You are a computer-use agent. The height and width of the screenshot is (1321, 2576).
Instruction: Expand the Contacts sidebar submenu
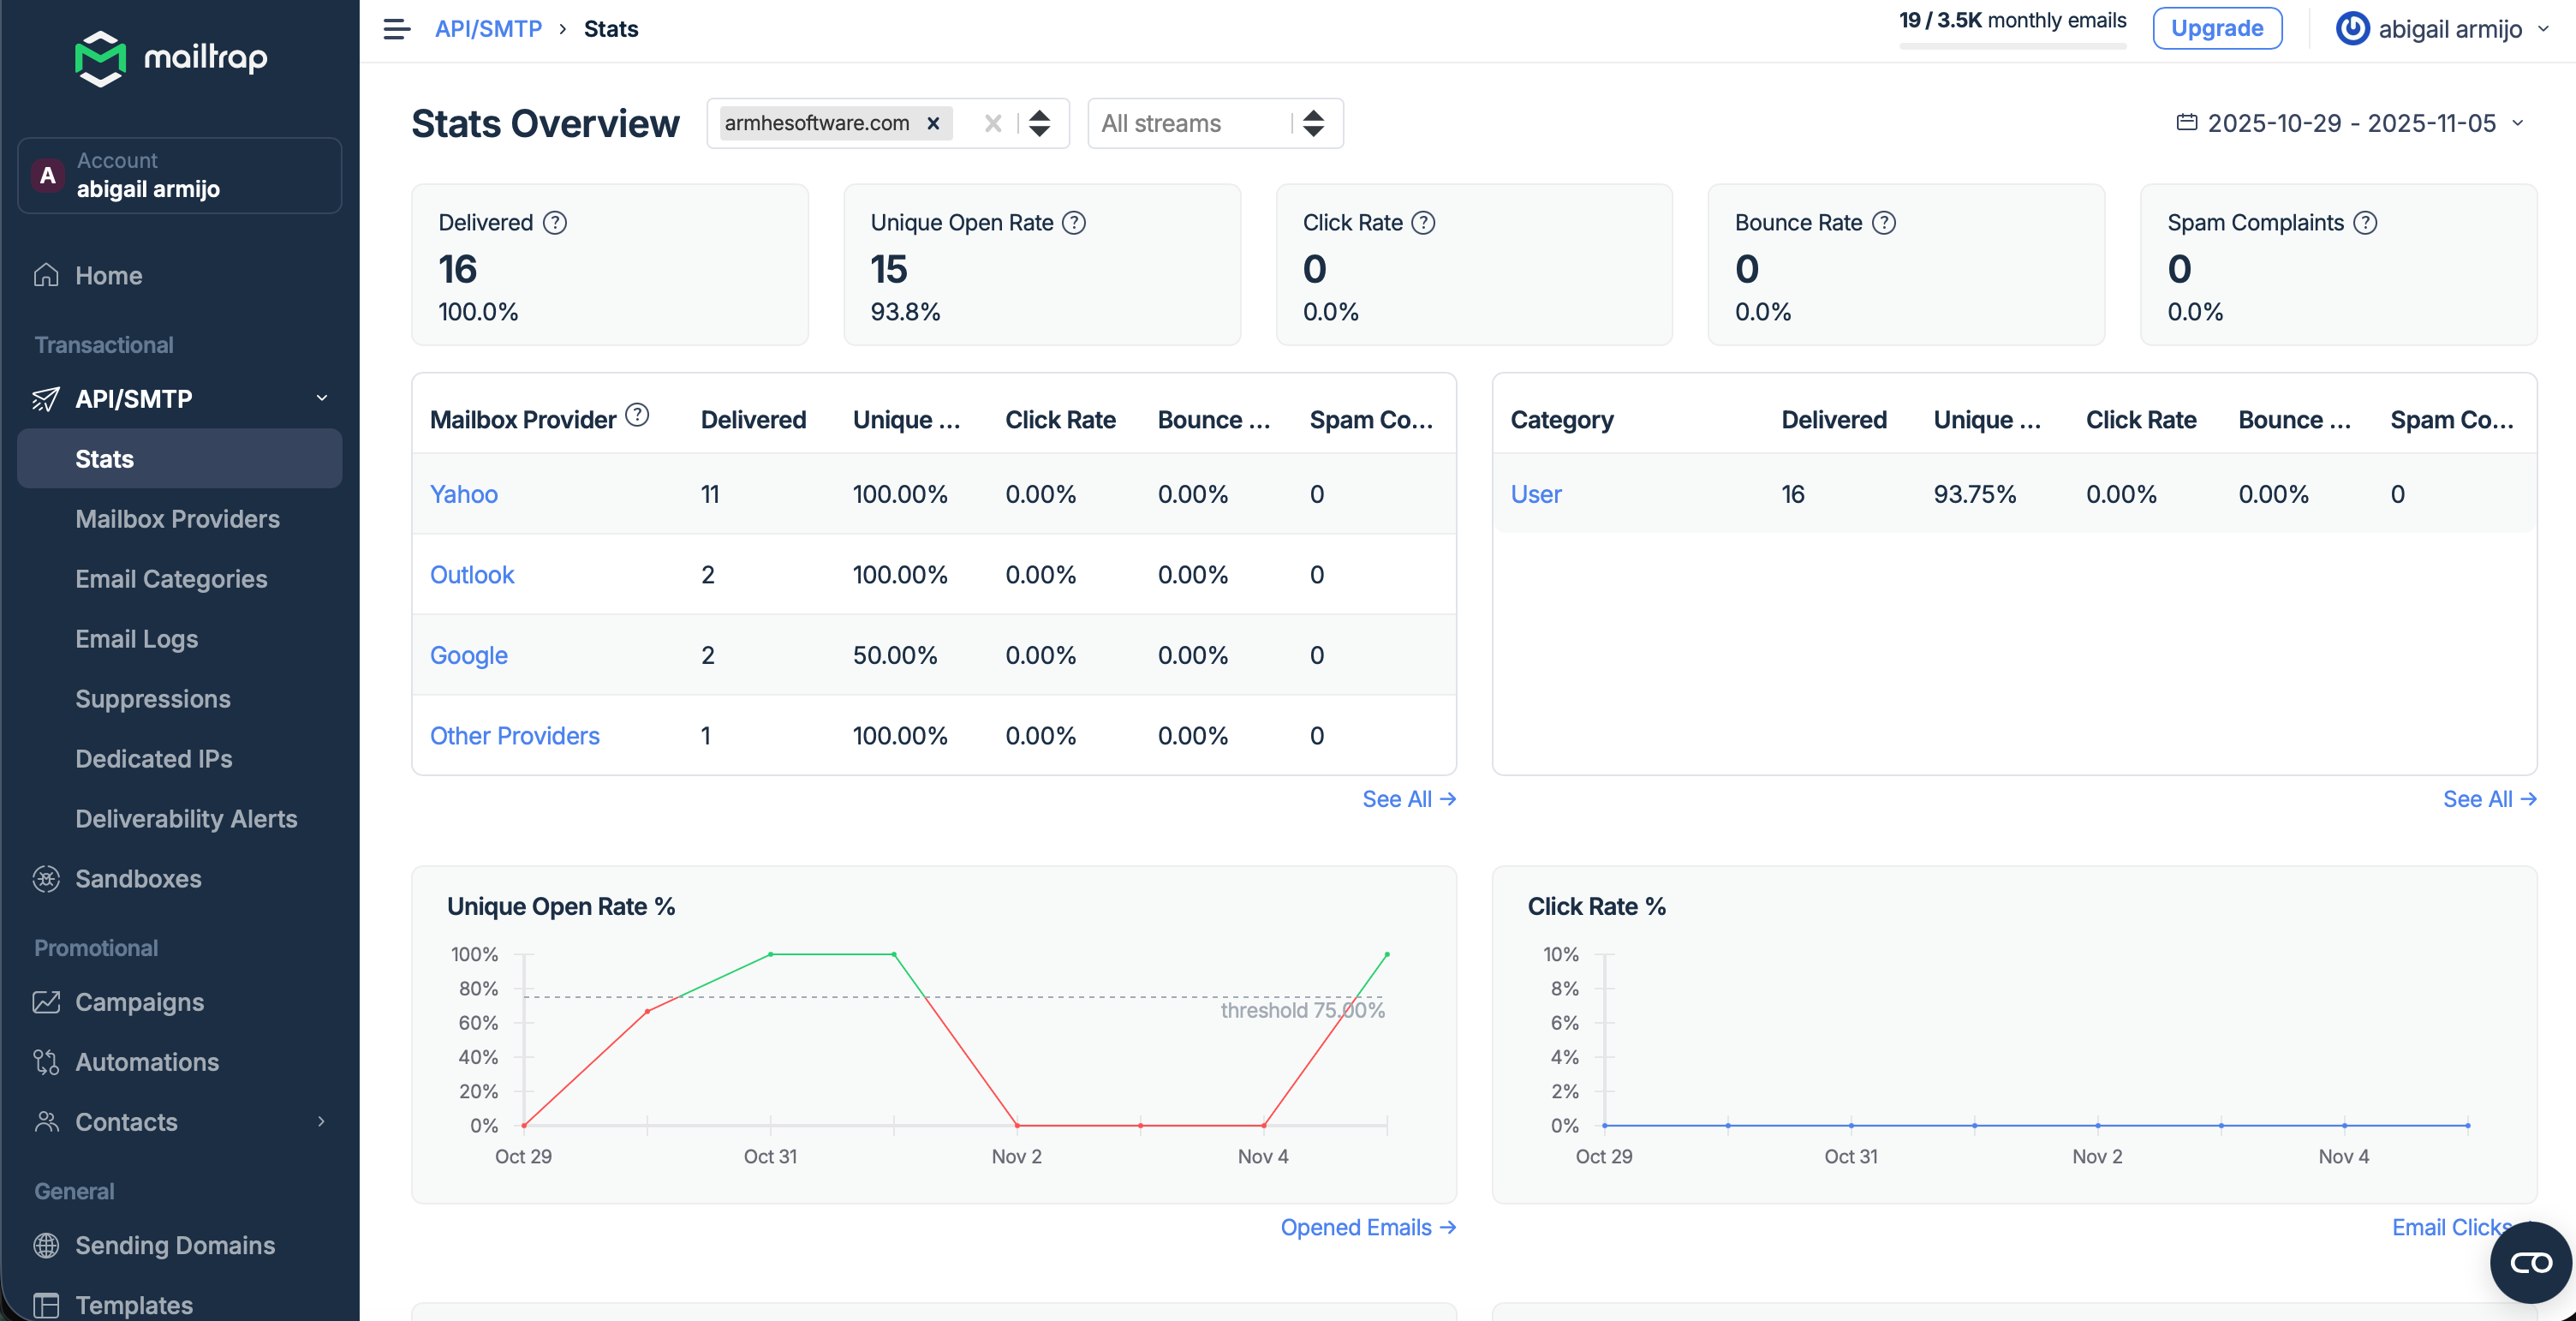(322, 1122)
